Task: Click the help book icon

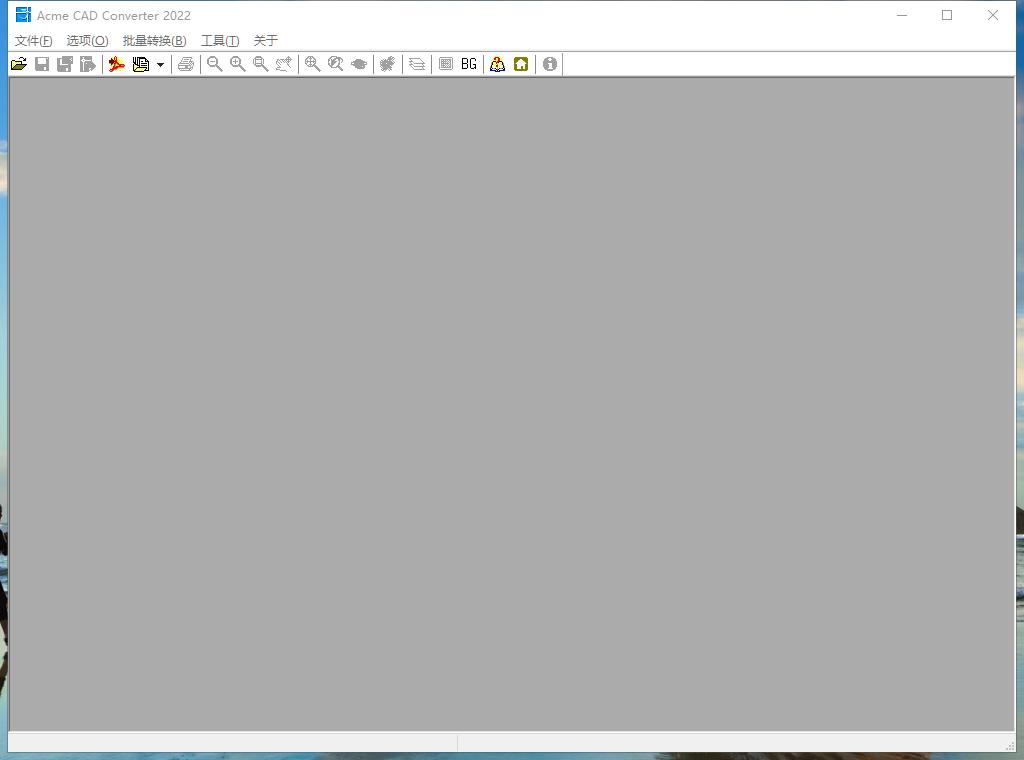Action: (497, 64)
